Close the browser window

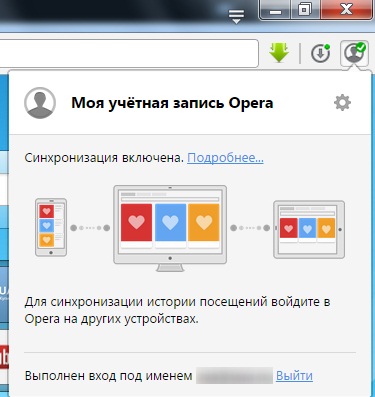346,10
